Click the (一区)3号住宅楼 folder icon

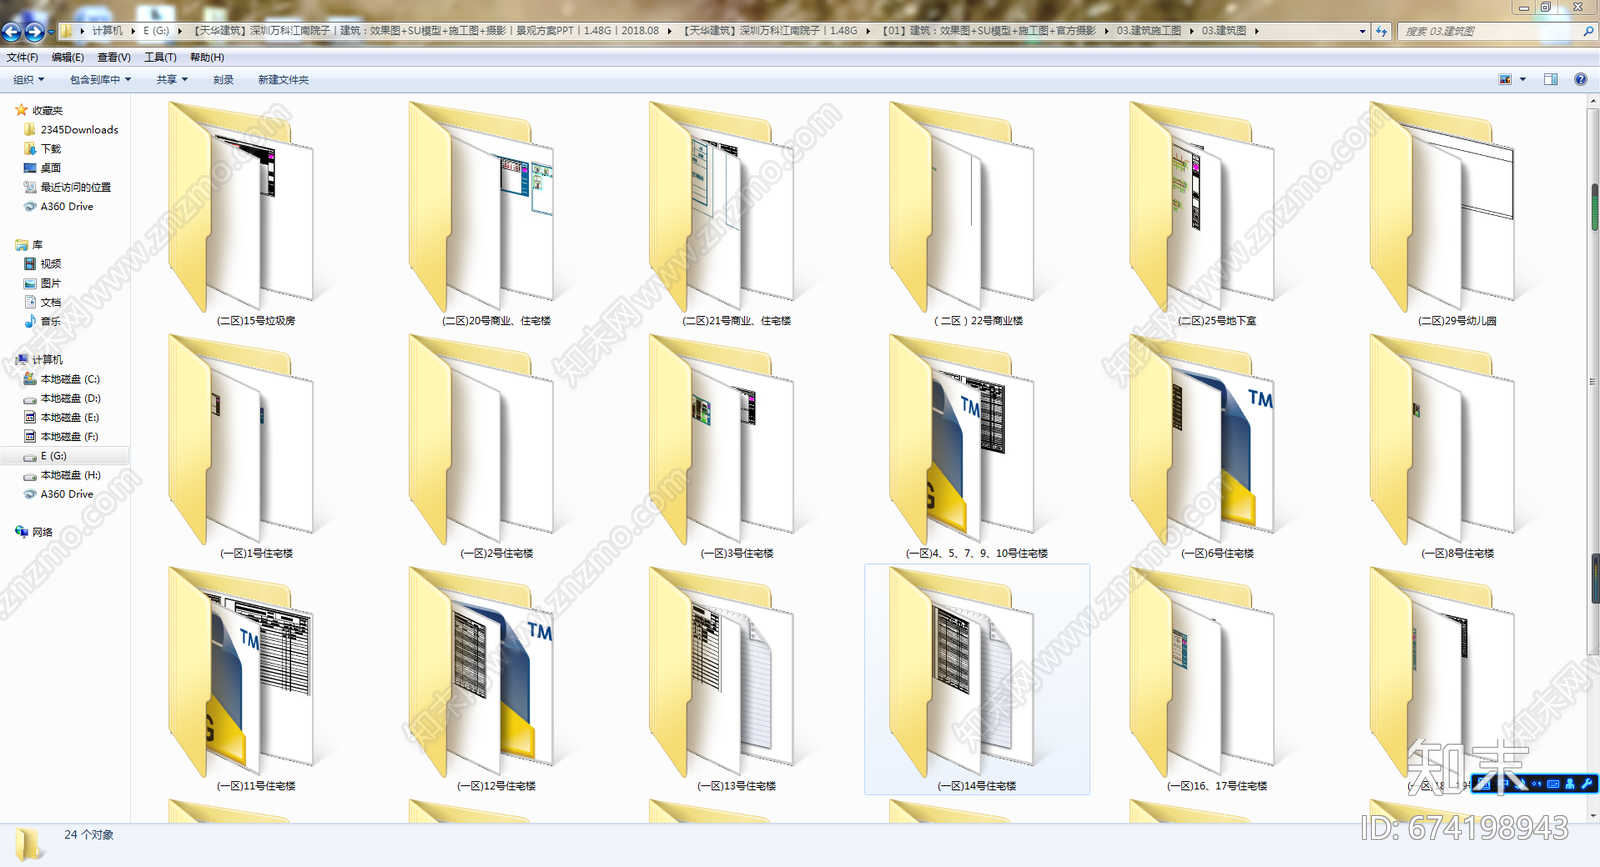pyautogui.click(x=721, y=440)
